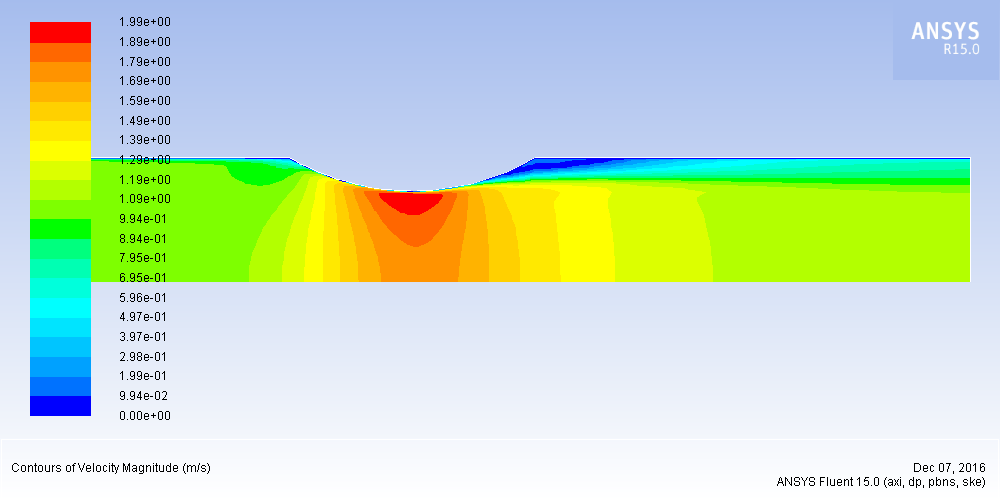1000x500 pixels.
Task: Click the 1.99e+00 maximum legend value
Action: coord(145,22)
